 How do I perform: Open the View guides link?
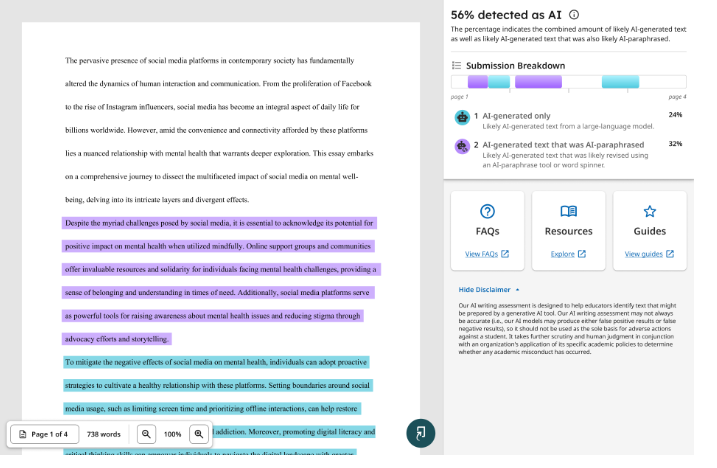[x=643, y=254]
